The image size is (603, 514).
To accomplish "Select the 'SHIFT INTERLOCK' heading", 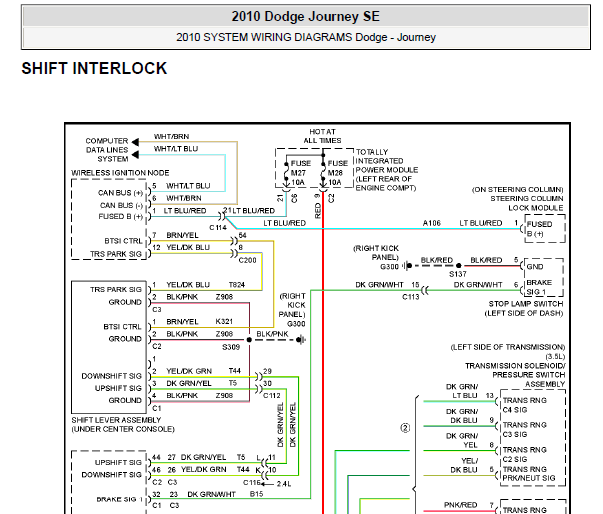I will pyautogui.click(x=94, y=68).
